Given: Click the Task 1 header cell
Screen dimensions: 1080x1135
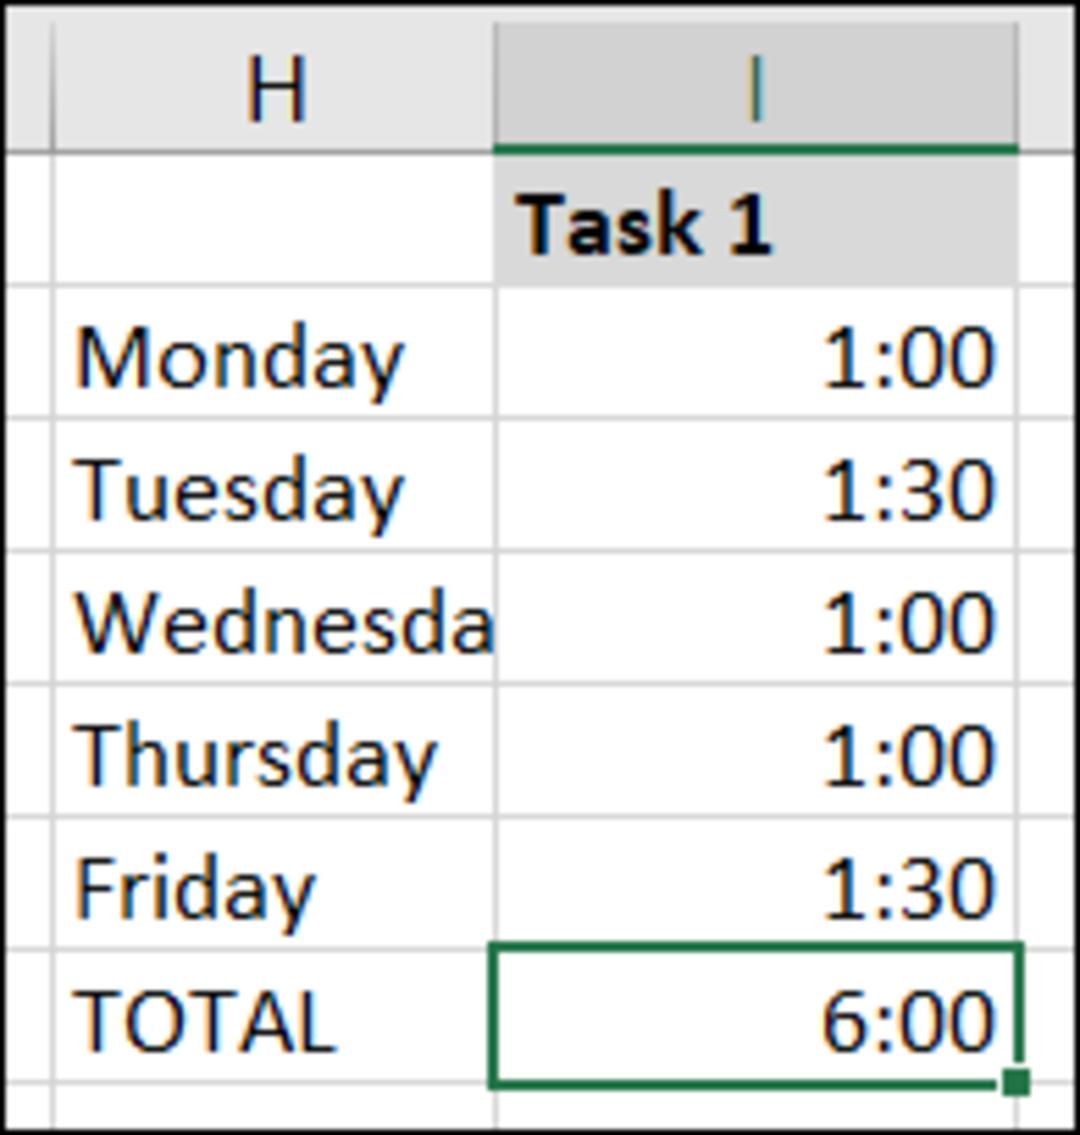Looking at the screenshot, I should pos(756,219).
